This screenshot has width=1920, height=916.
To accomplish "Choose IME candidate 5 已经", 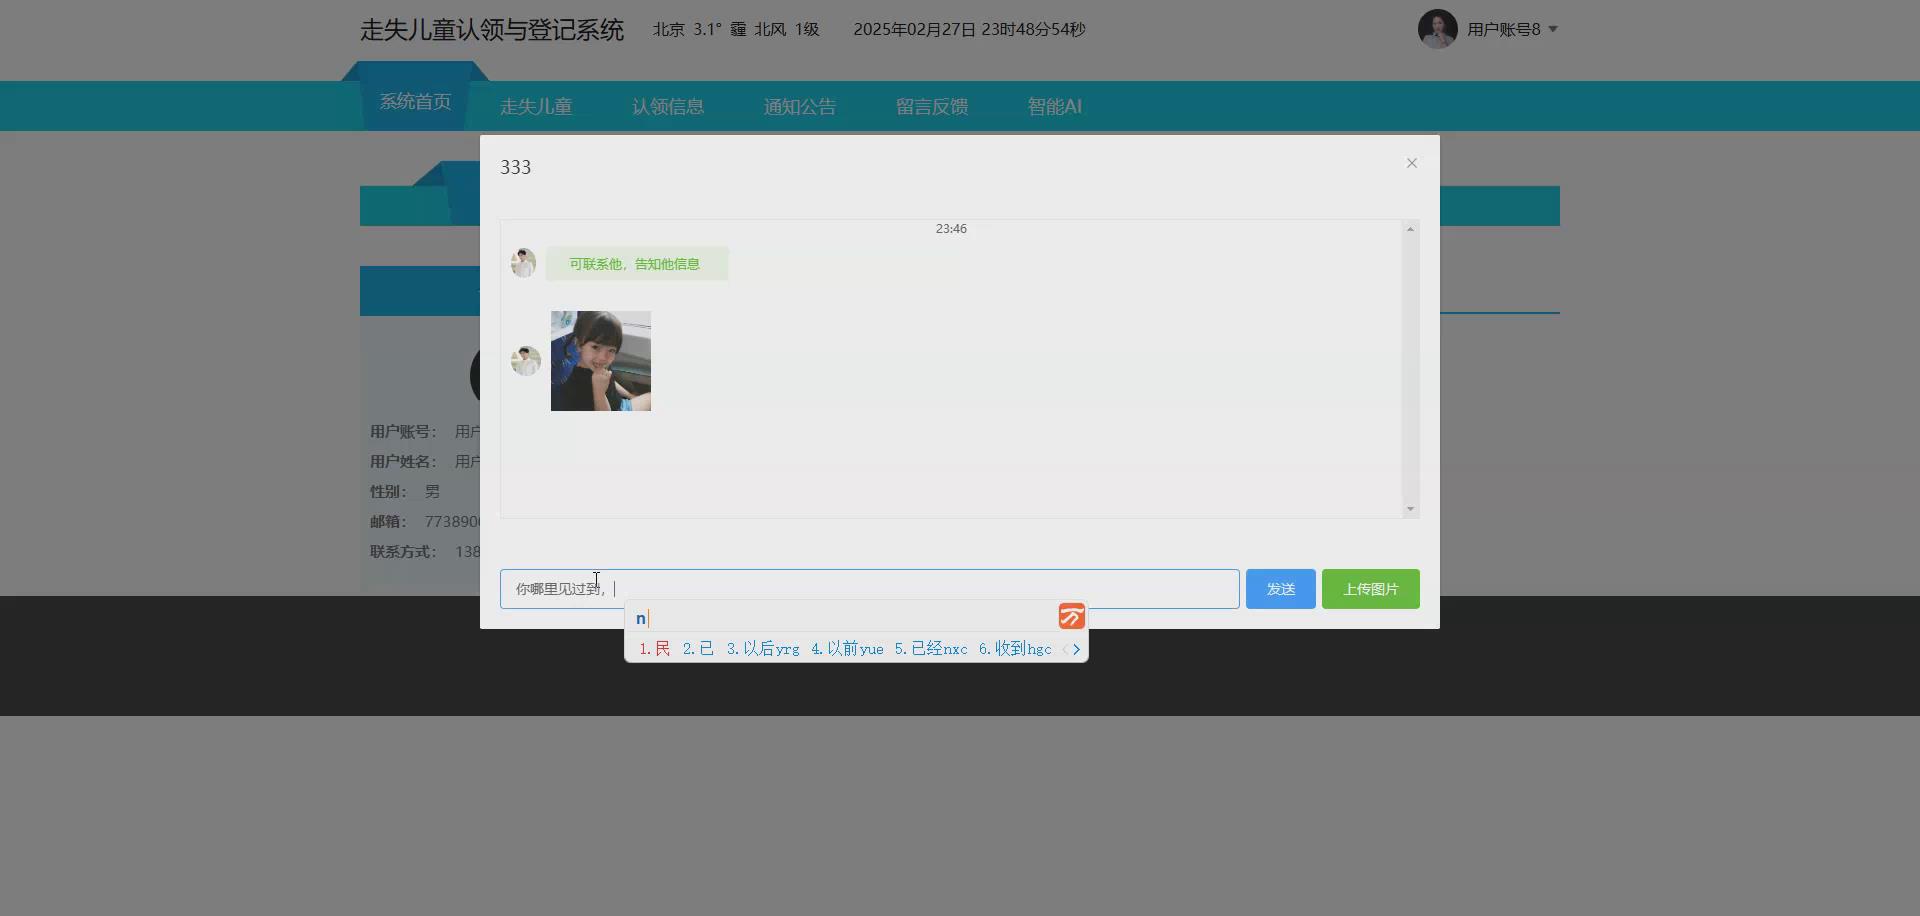I will point(931,649).
